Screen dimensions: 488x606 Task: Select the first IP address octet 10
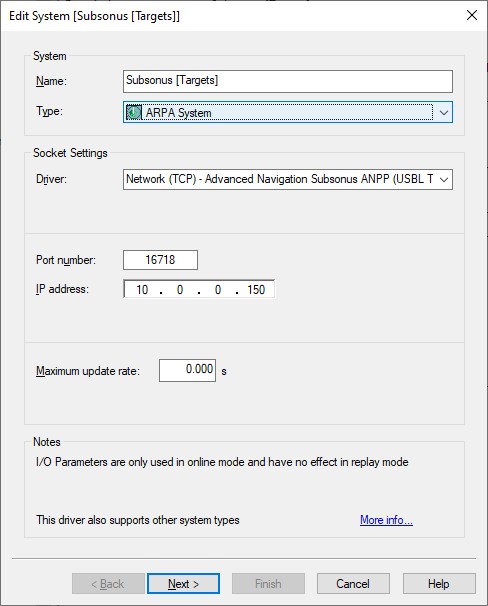tap(142, 289)
